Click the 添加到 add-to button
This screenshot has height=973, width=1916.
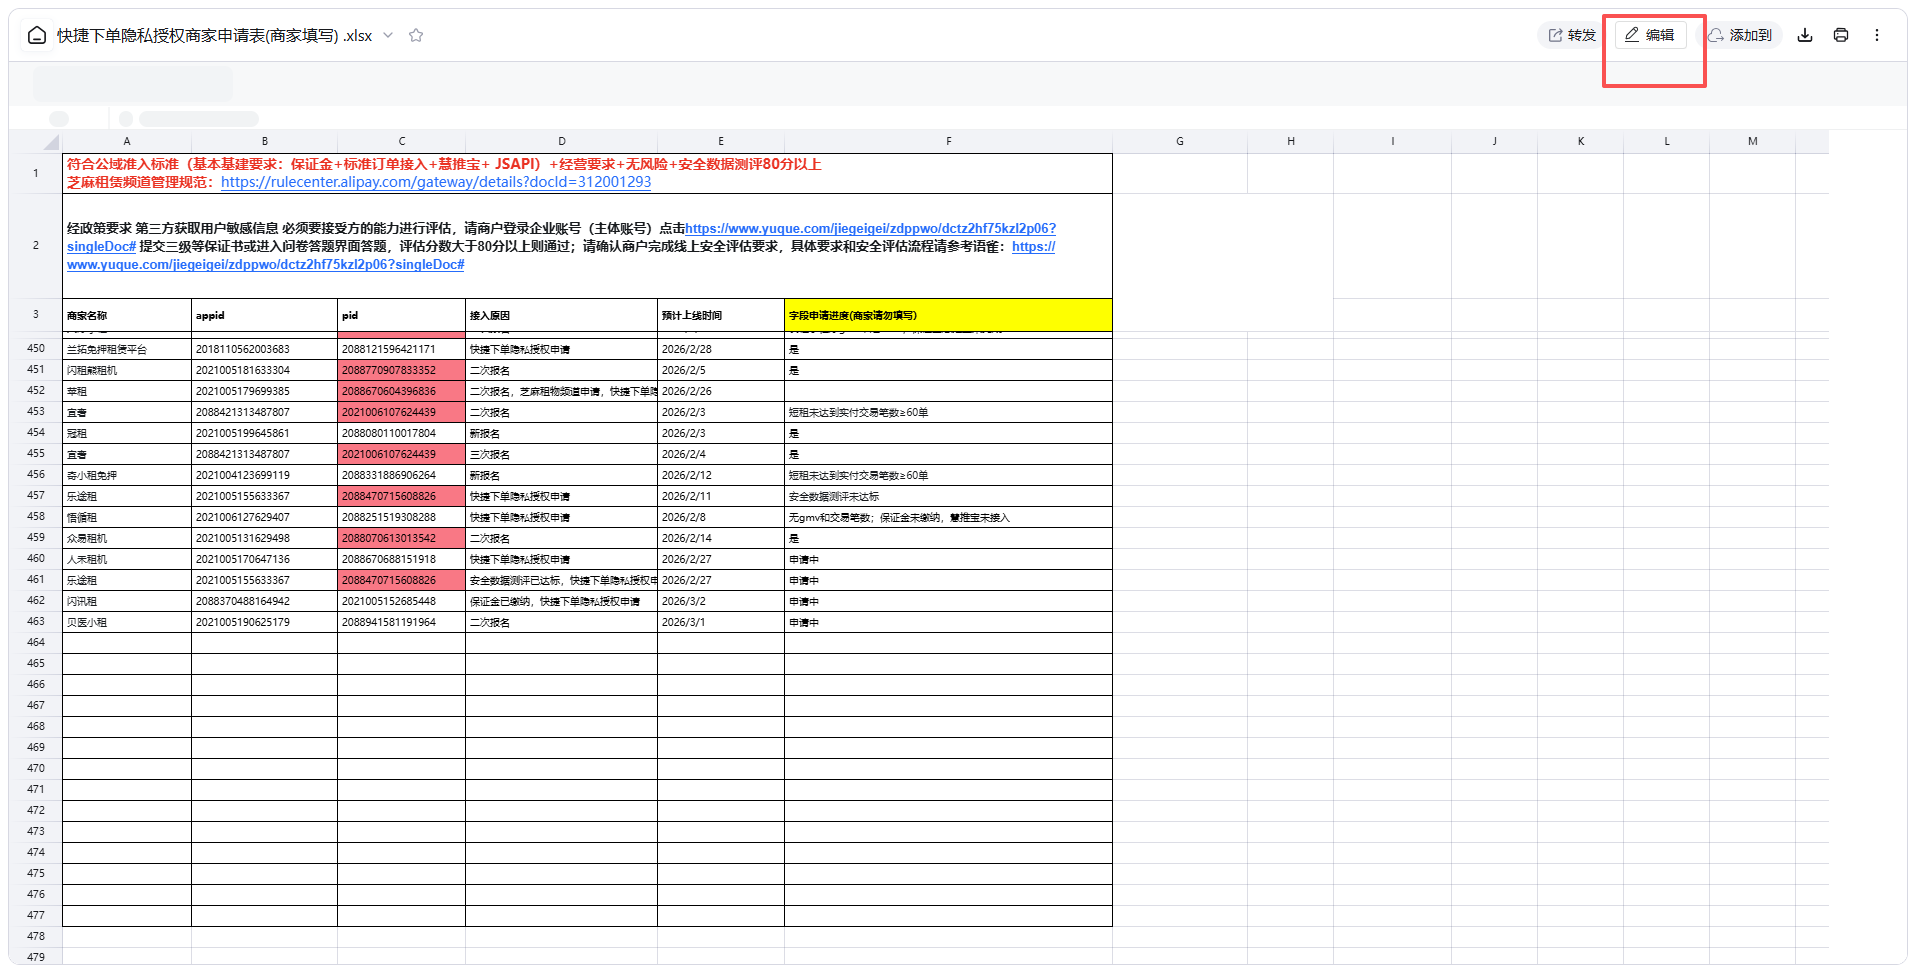click(1740, 35)
